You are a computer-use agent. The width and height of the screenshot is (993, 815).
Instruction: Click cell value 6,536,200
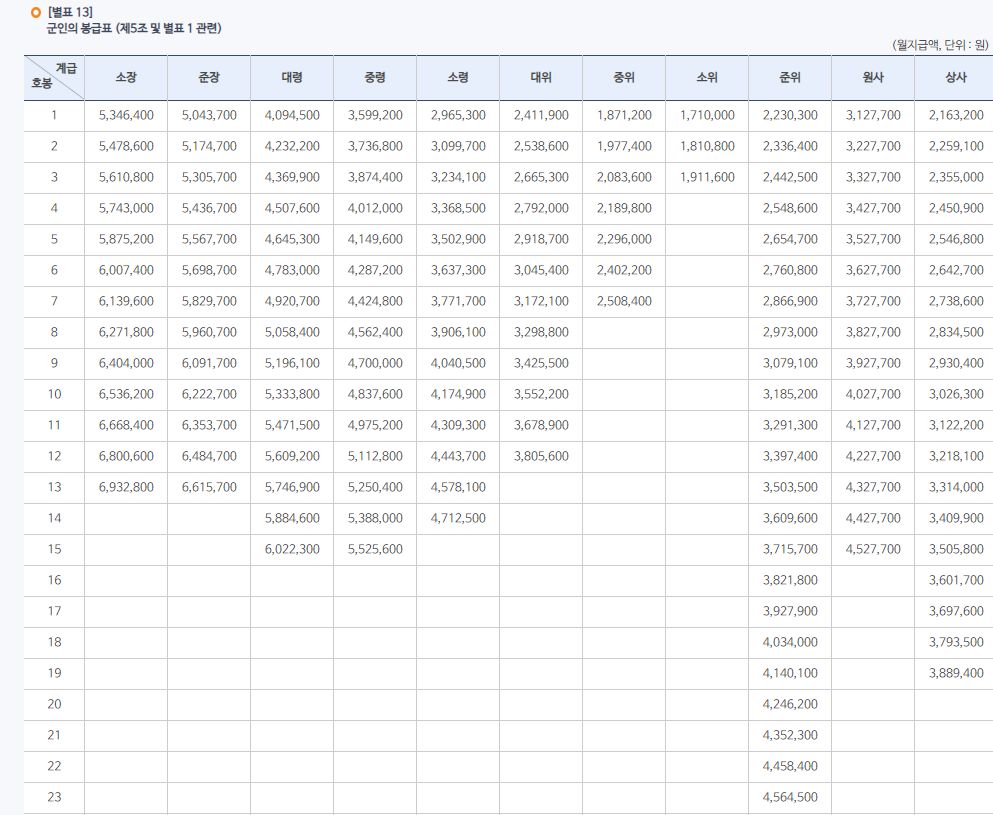[126, 395]
